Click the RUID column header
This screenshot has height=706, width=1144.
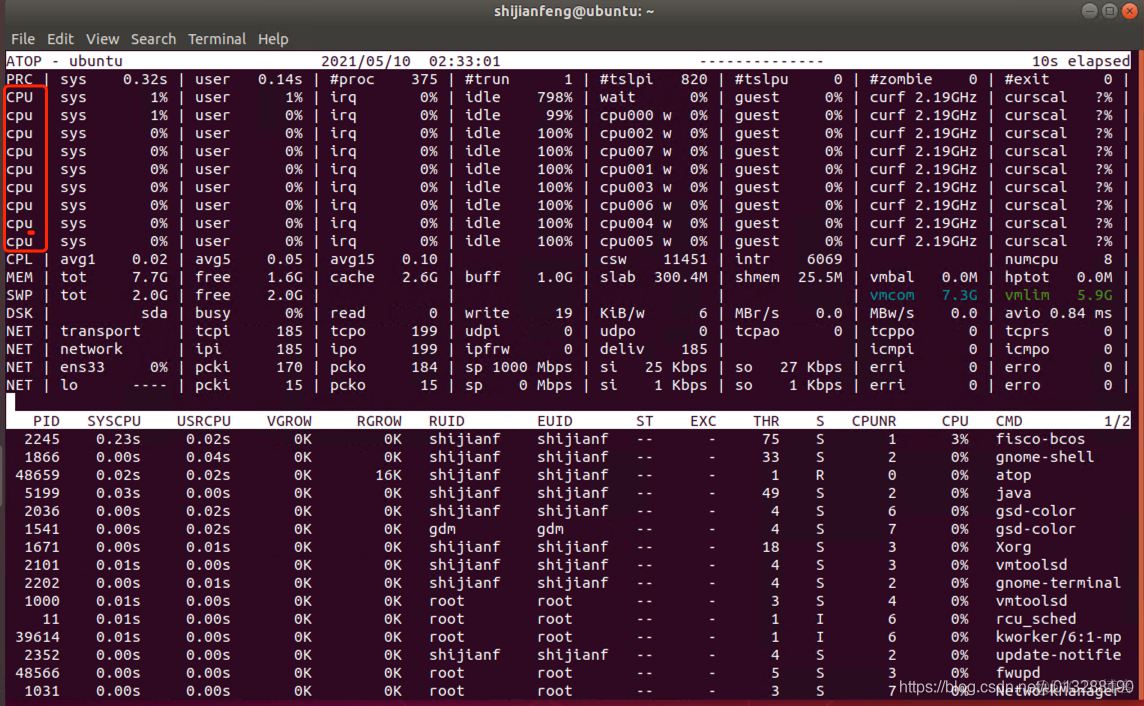pyautogui.click(x=447, y=421)
